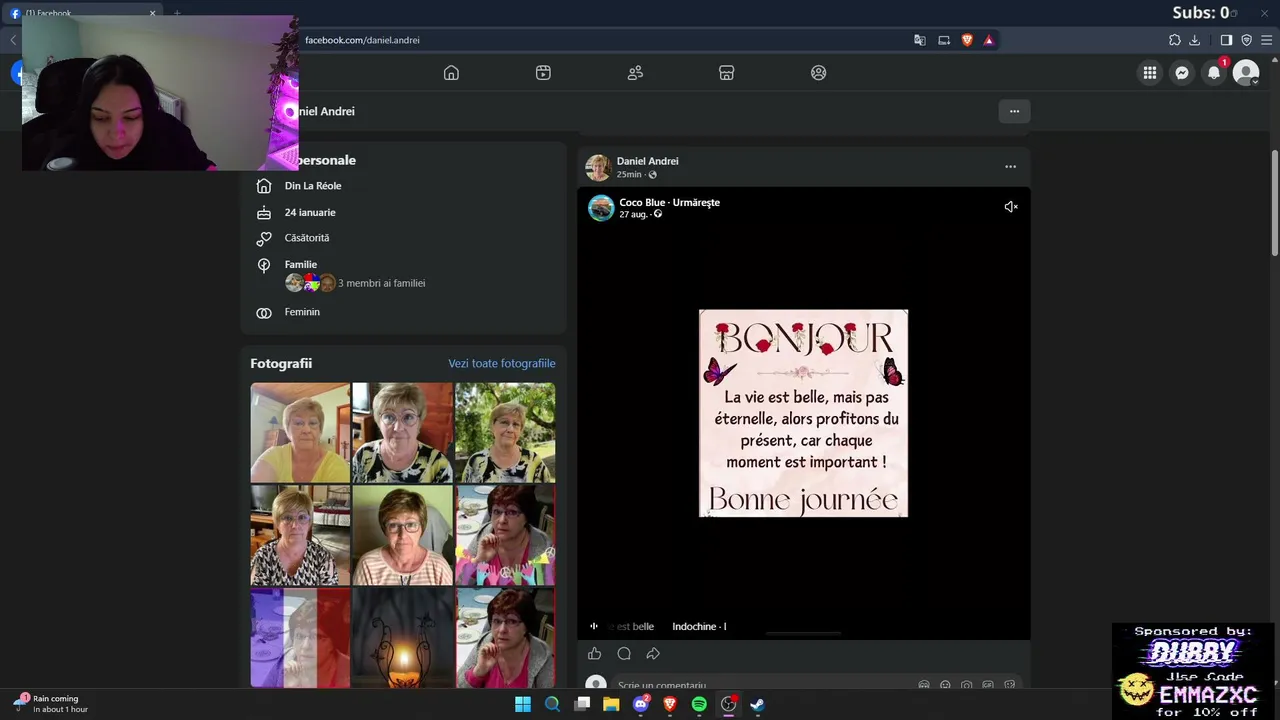Viewport: 1280px width, 720px height.
Task: Click the post audio waveform icon
Action: coord(593,627)
